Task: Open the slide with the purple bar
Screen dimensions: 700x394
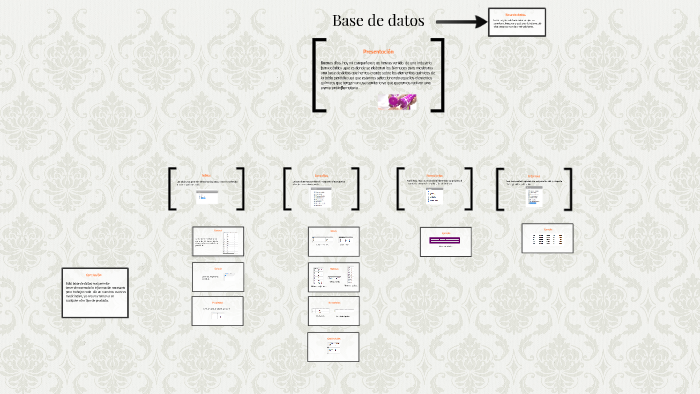Action: click(446, 242)
